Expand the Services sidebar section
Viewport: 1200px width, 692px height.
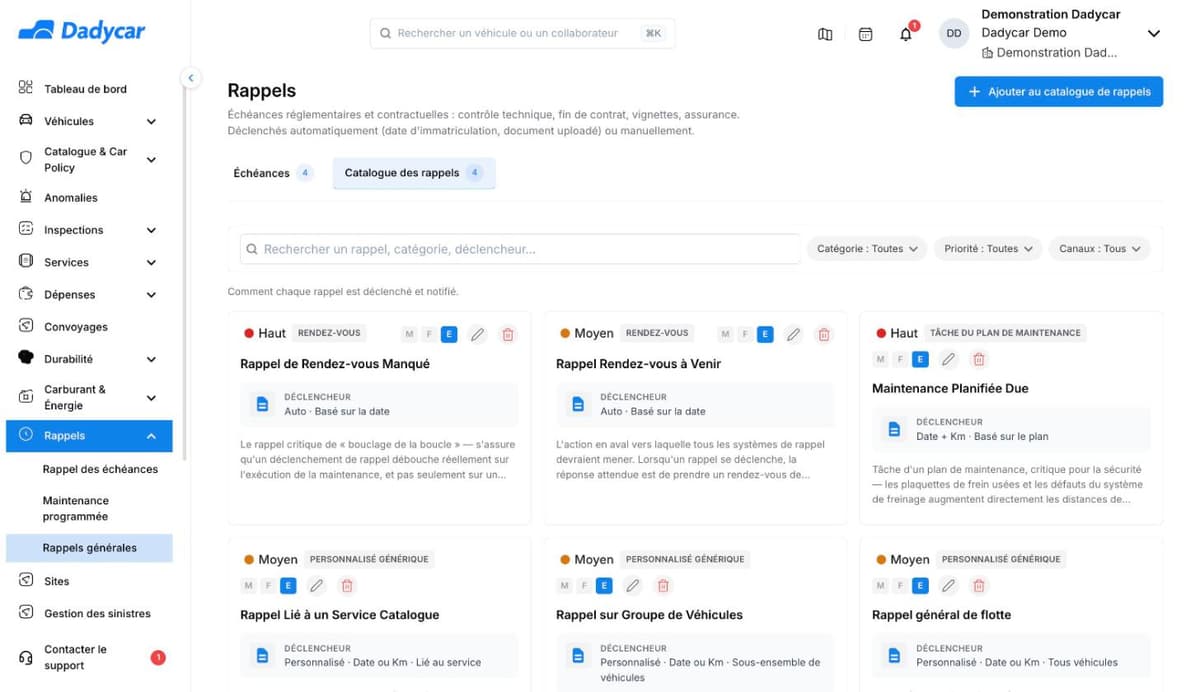coord(151,262)
